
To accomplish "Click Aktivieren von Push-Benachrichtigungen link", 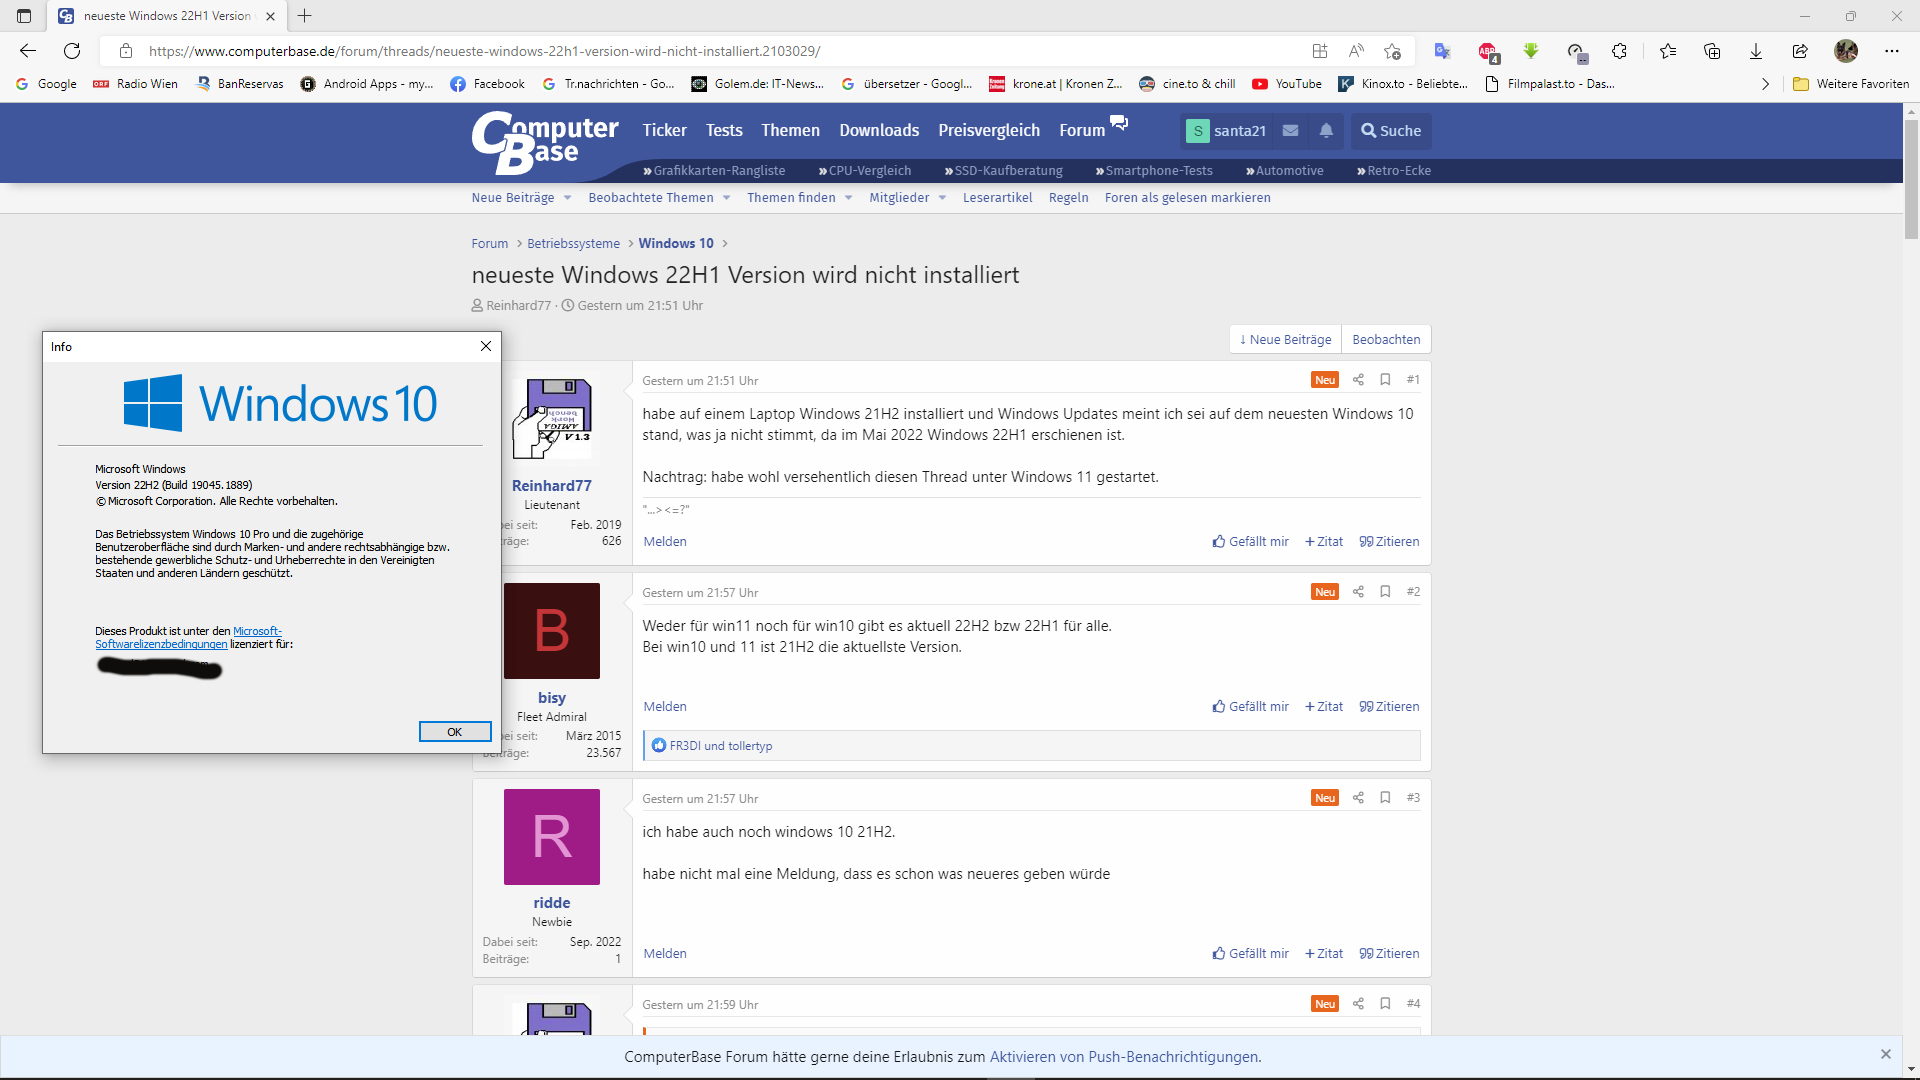I will click(1123, 1057).
